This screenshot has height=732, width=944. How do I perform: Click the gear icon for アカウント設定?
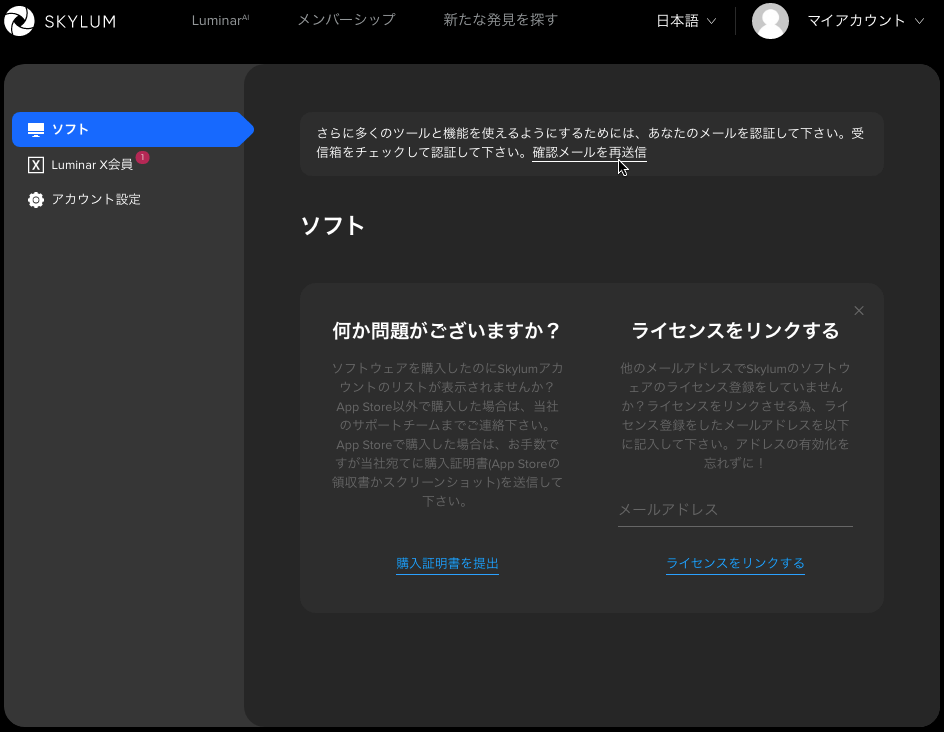36,200
